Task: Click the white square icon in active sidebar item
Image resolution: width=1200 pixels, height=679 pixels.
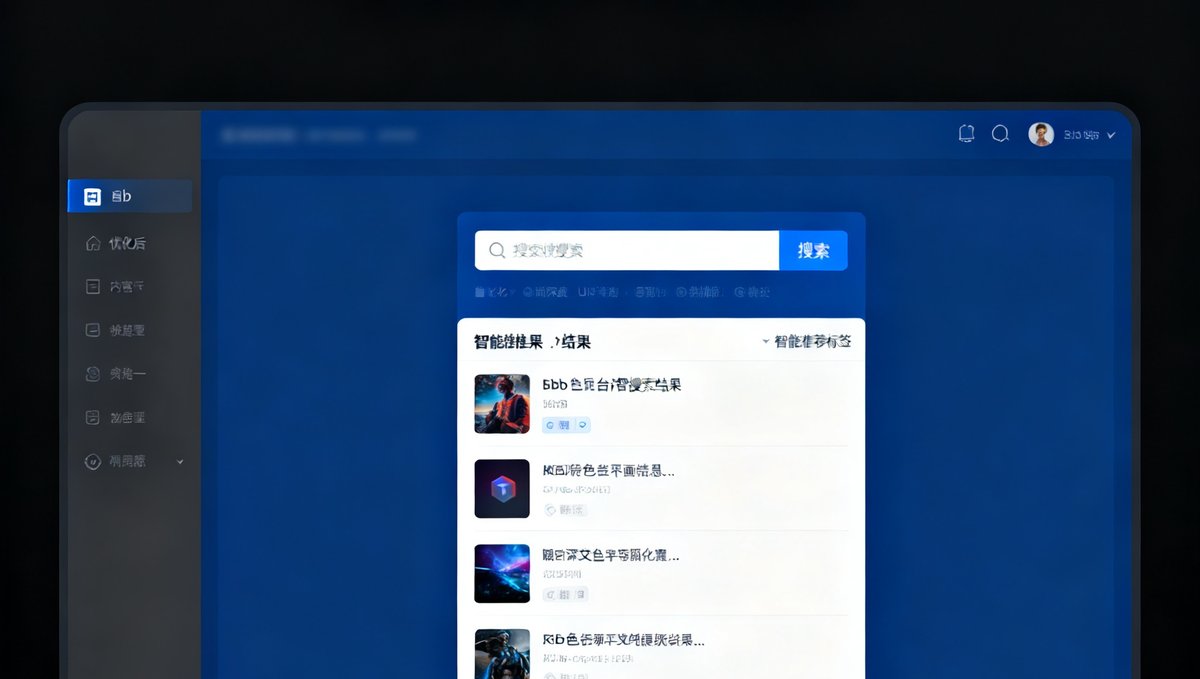Action: click(x=92, y=196)
